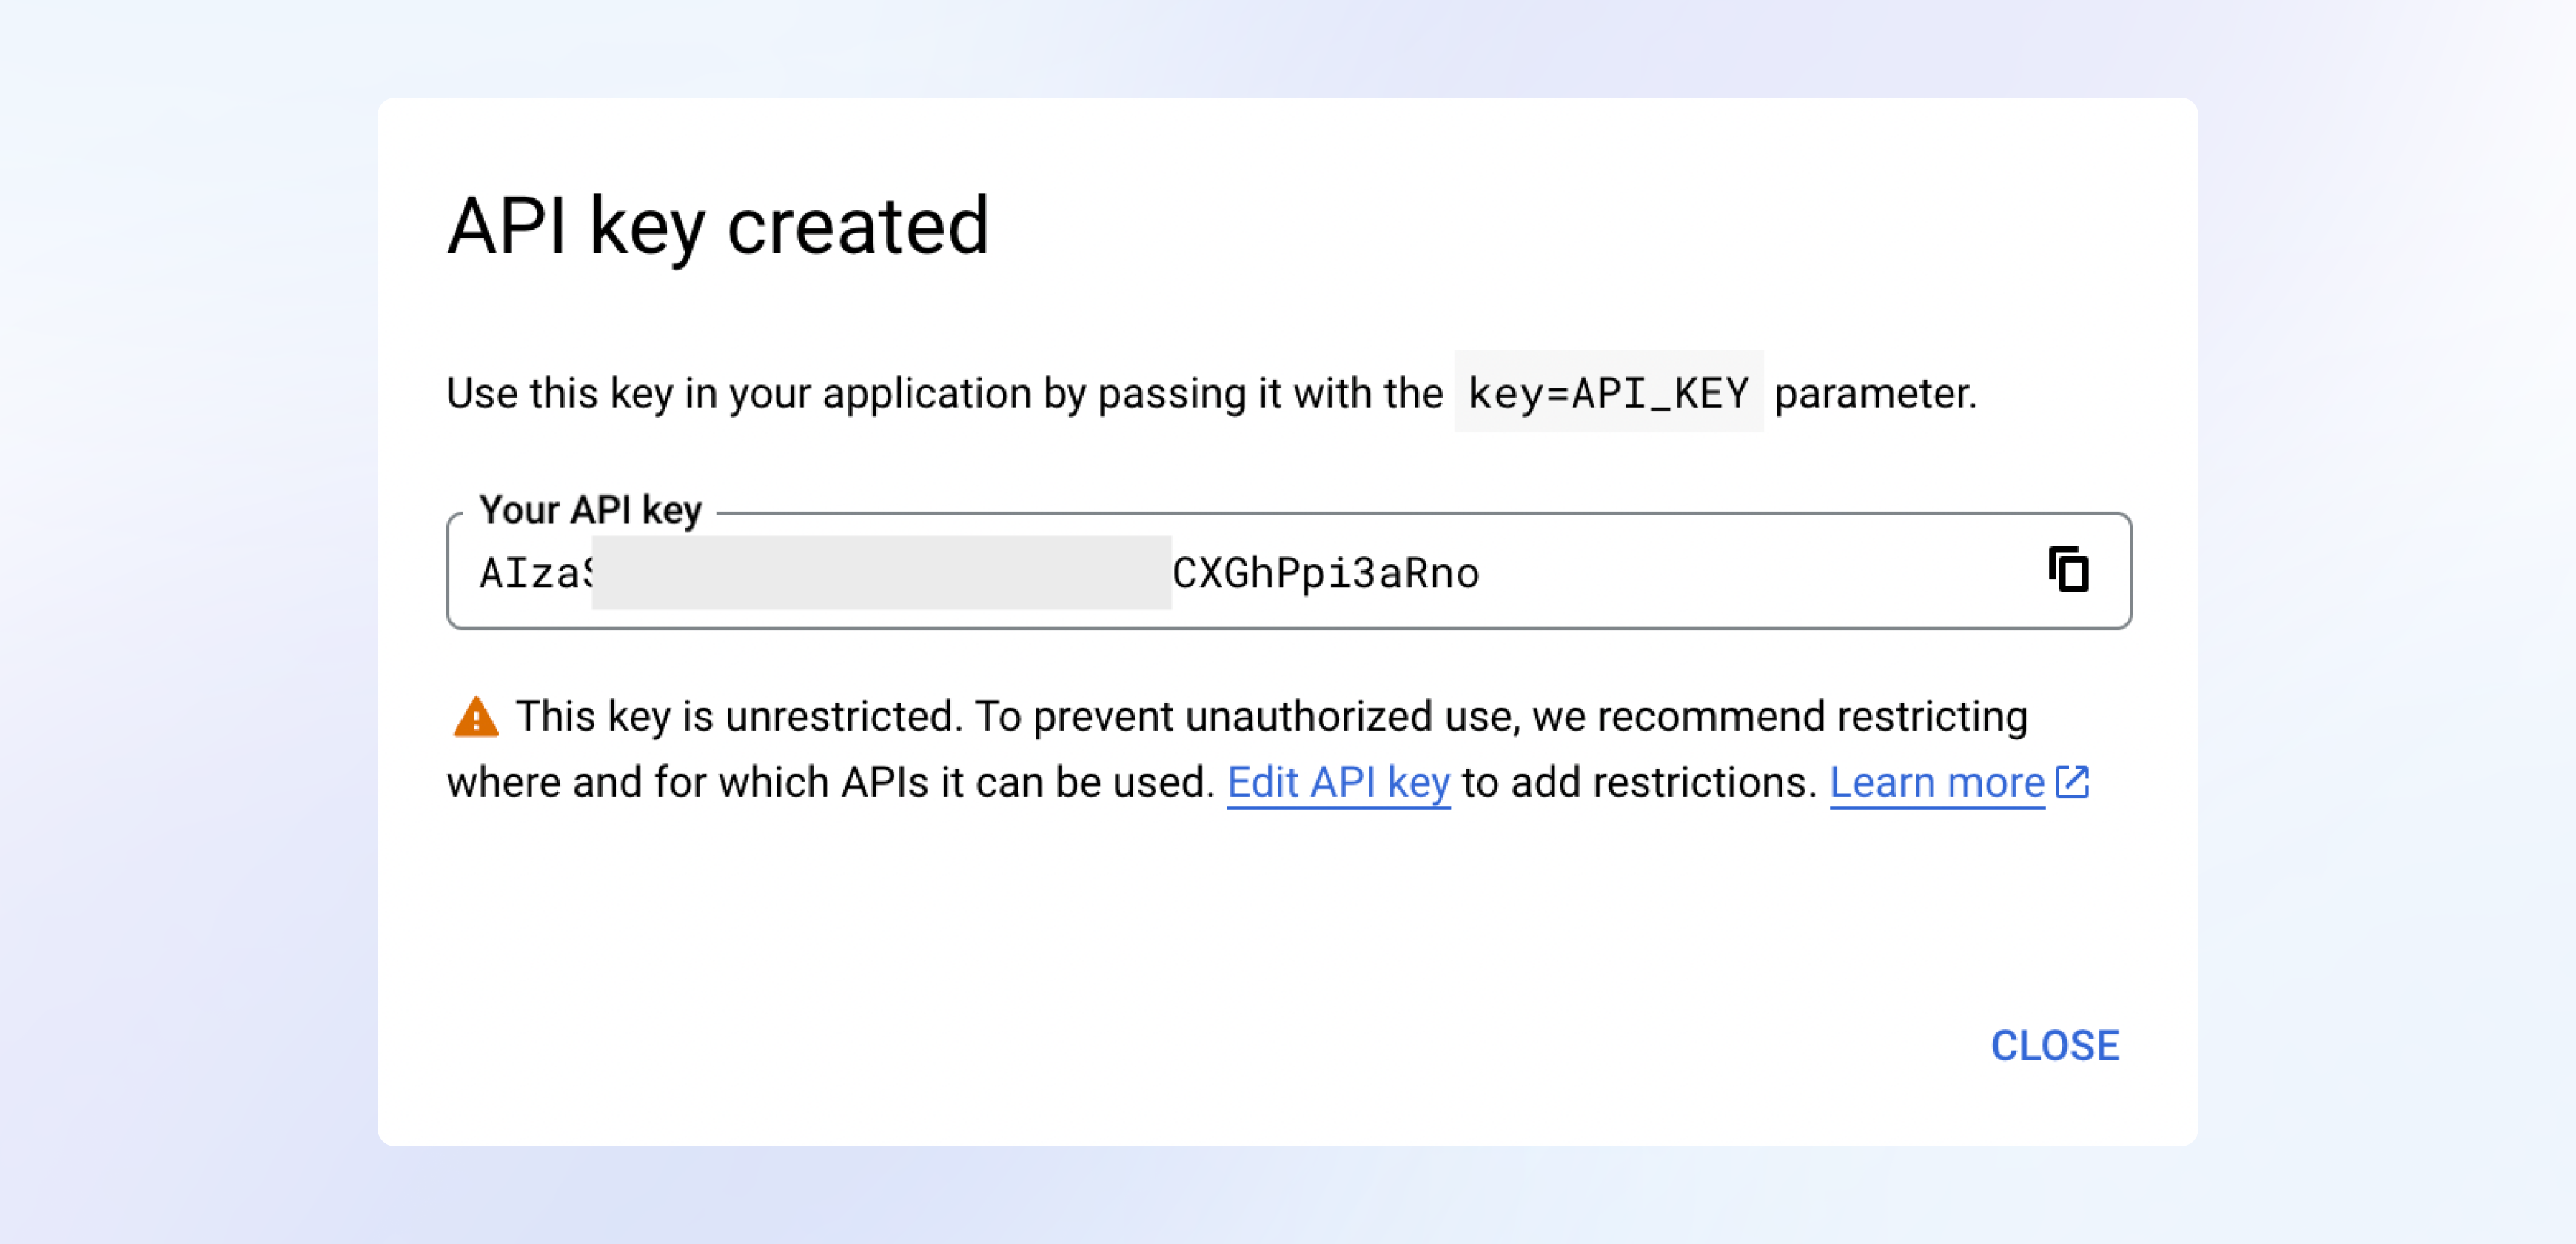Click the API key created heading
This screenshot has height=1244, width=2576.
coord(718,226)
